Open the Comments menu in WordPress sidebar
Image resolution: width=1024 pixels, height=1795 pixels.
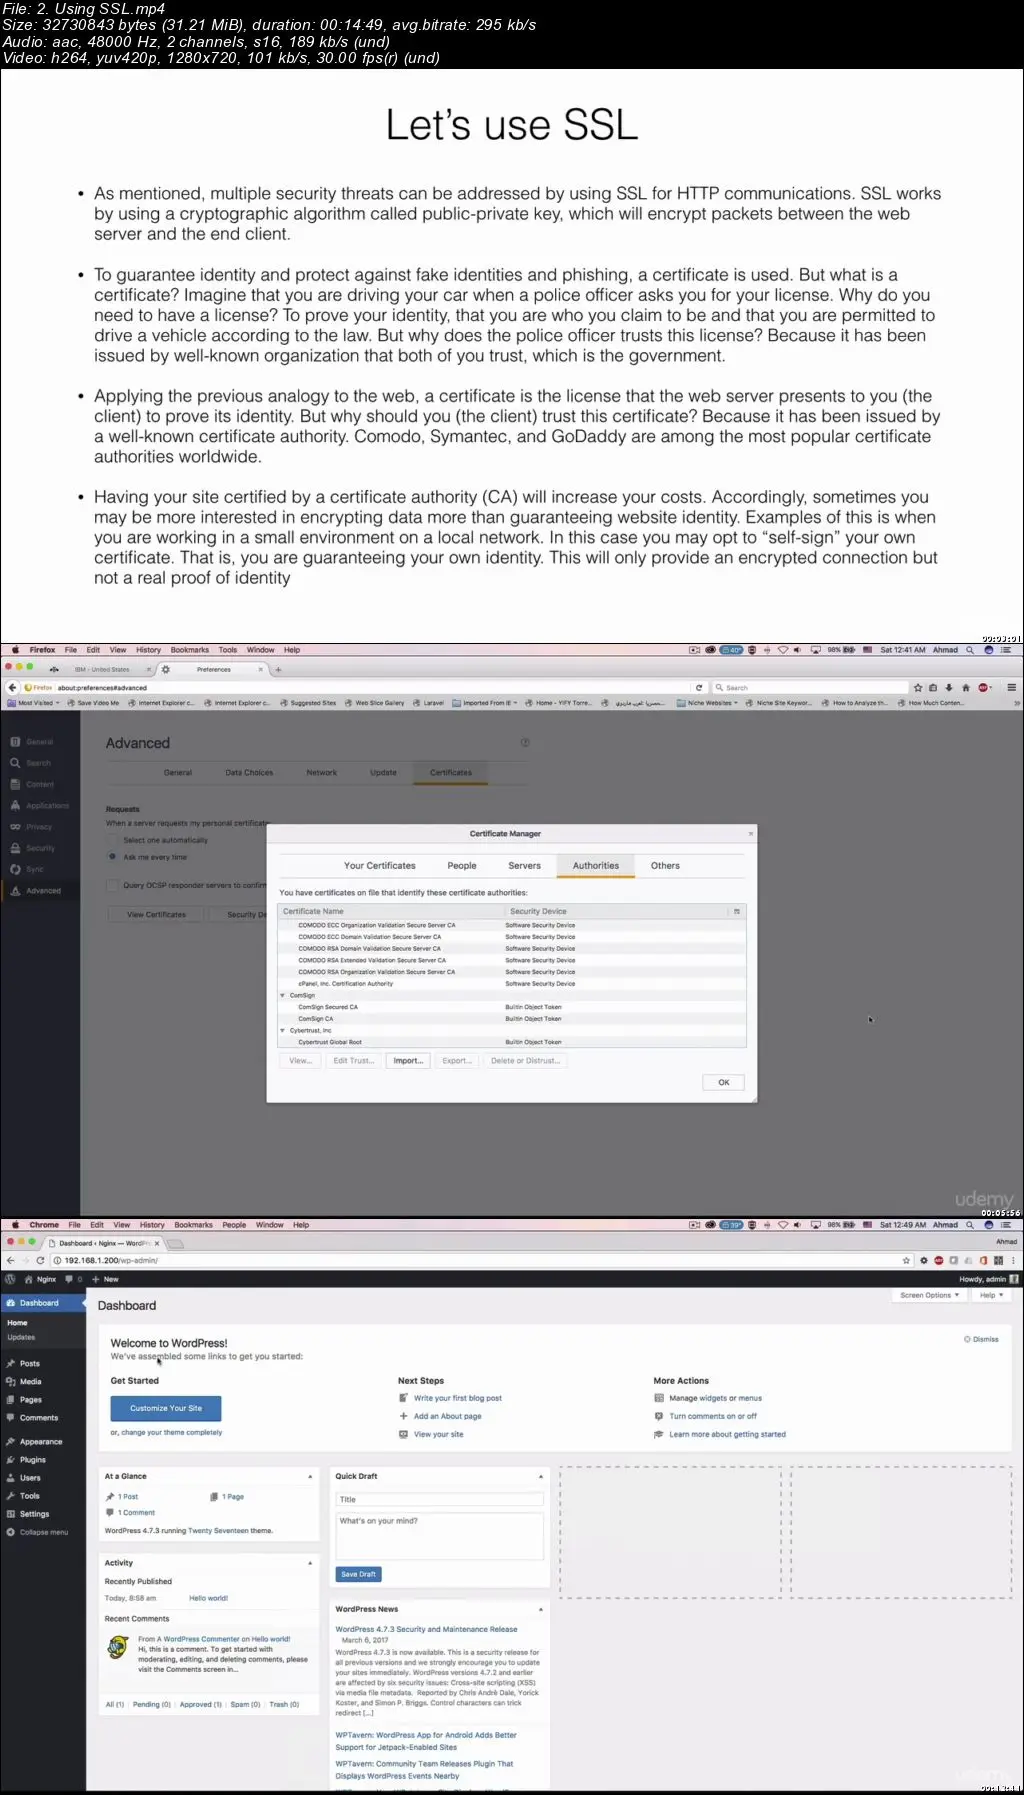[x=38, y=1418]
